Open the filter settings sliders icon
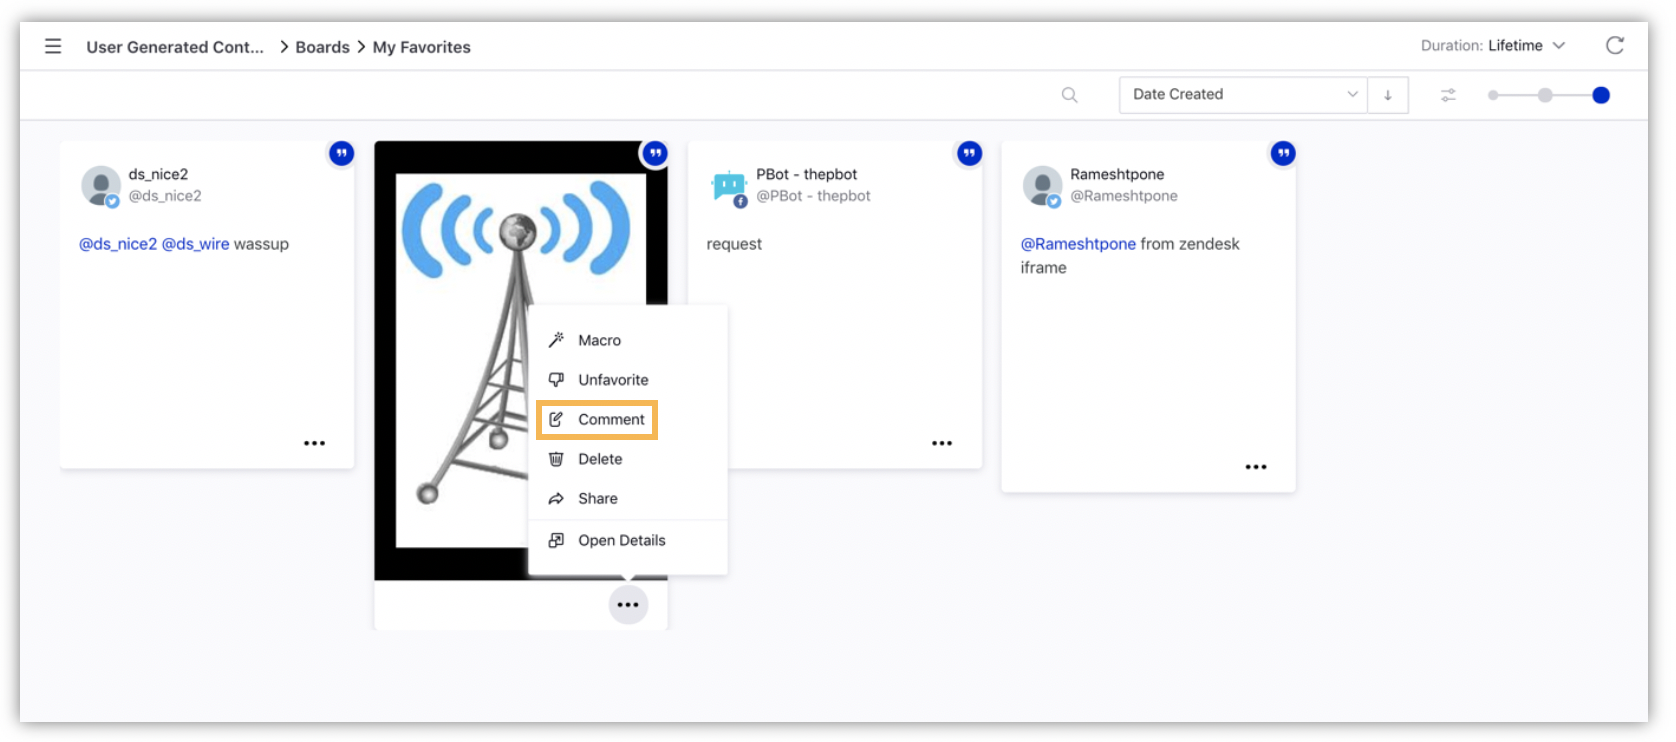The width and height of the screenshot is (1676, 742). click(1448, 95)
